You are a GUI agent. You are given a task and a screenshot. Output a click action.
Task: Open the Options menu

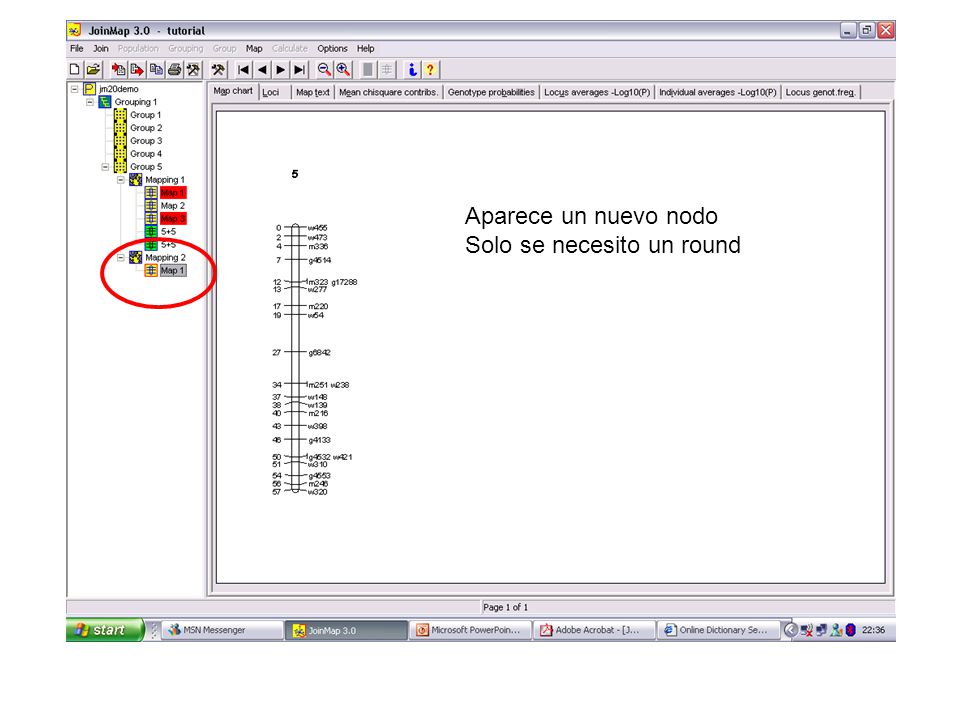332,48
